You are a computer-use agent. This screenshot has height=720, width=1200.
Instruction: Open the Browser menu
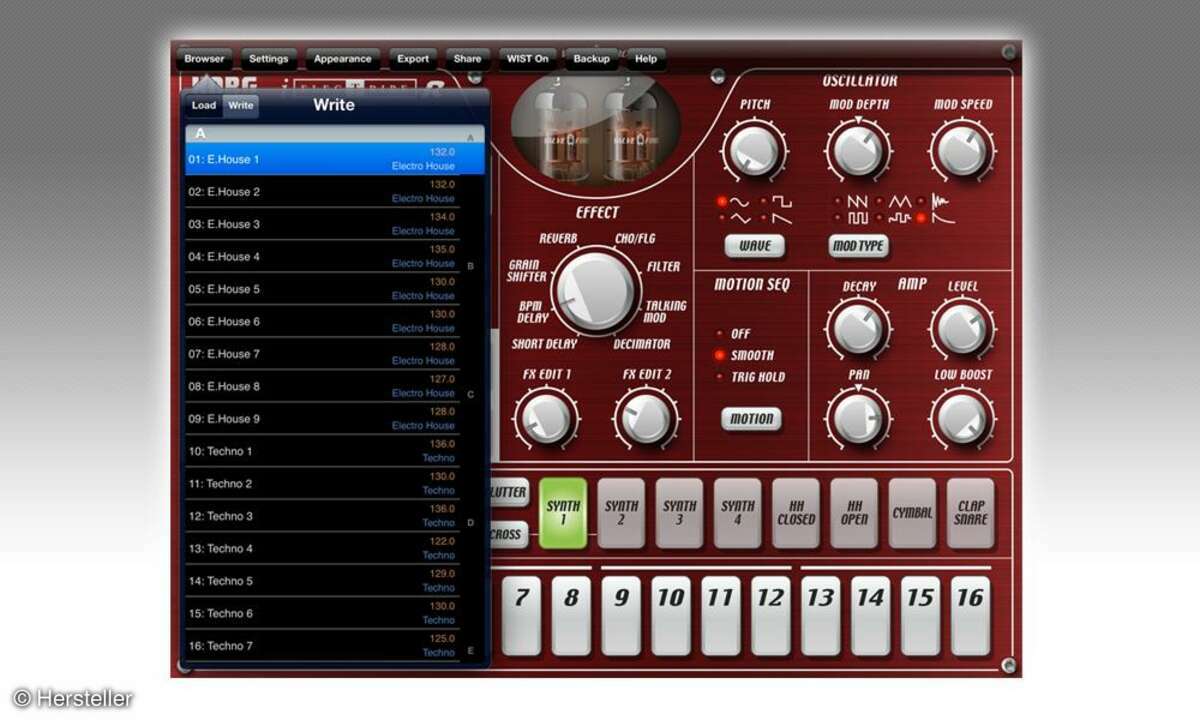tap(204, 59)
